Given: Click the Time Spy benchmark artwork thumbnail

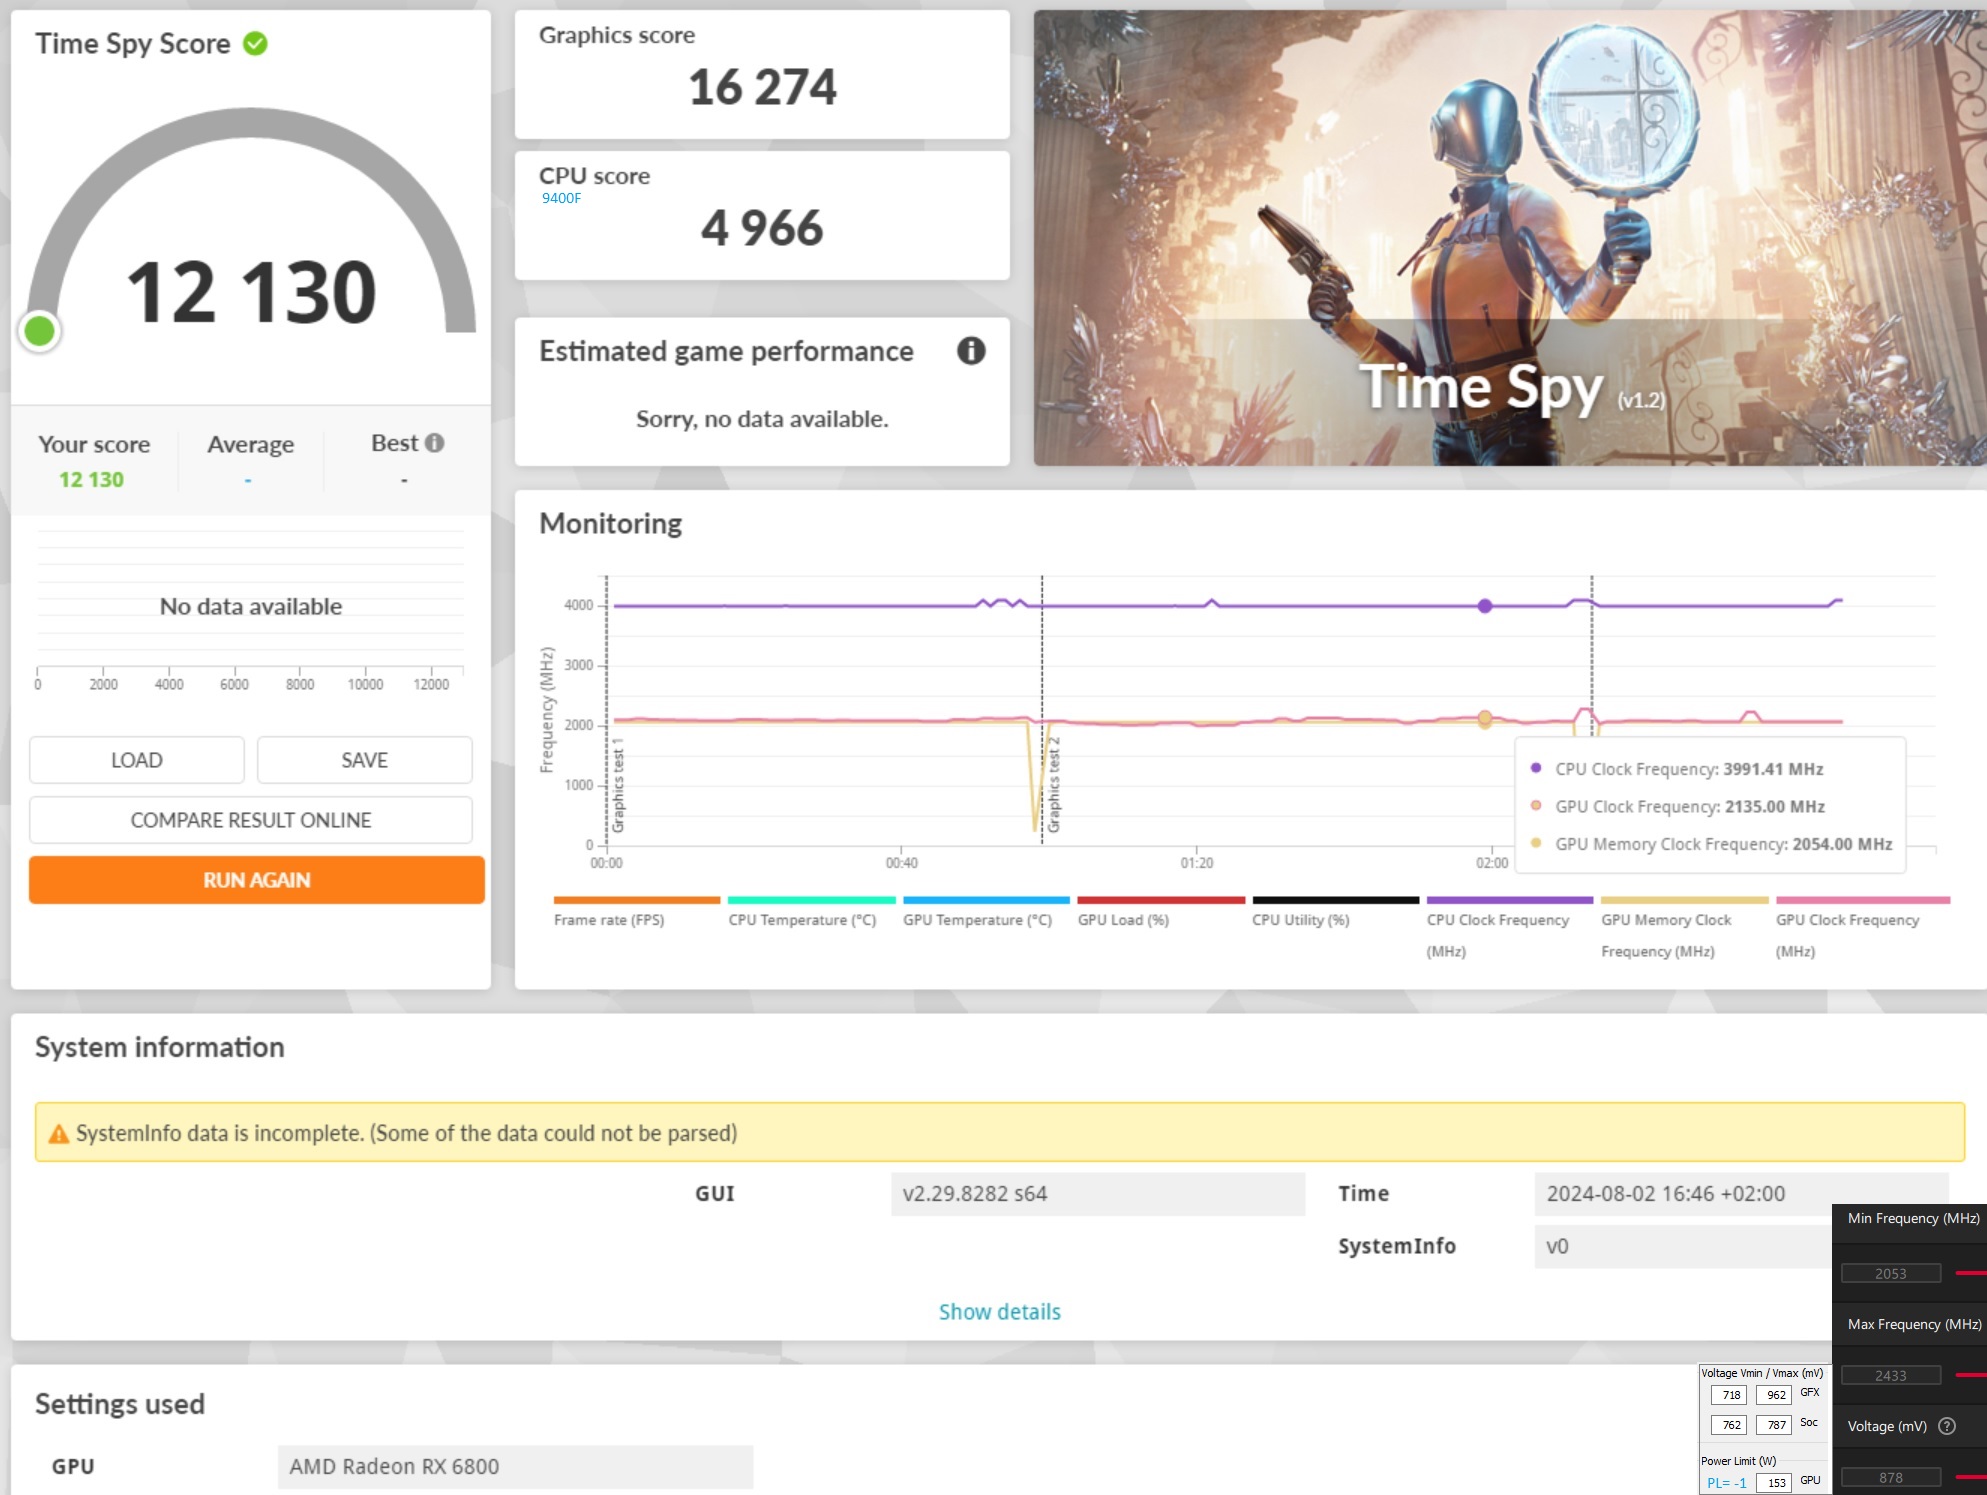Looking at the screenshot, I should point(1508,238).
